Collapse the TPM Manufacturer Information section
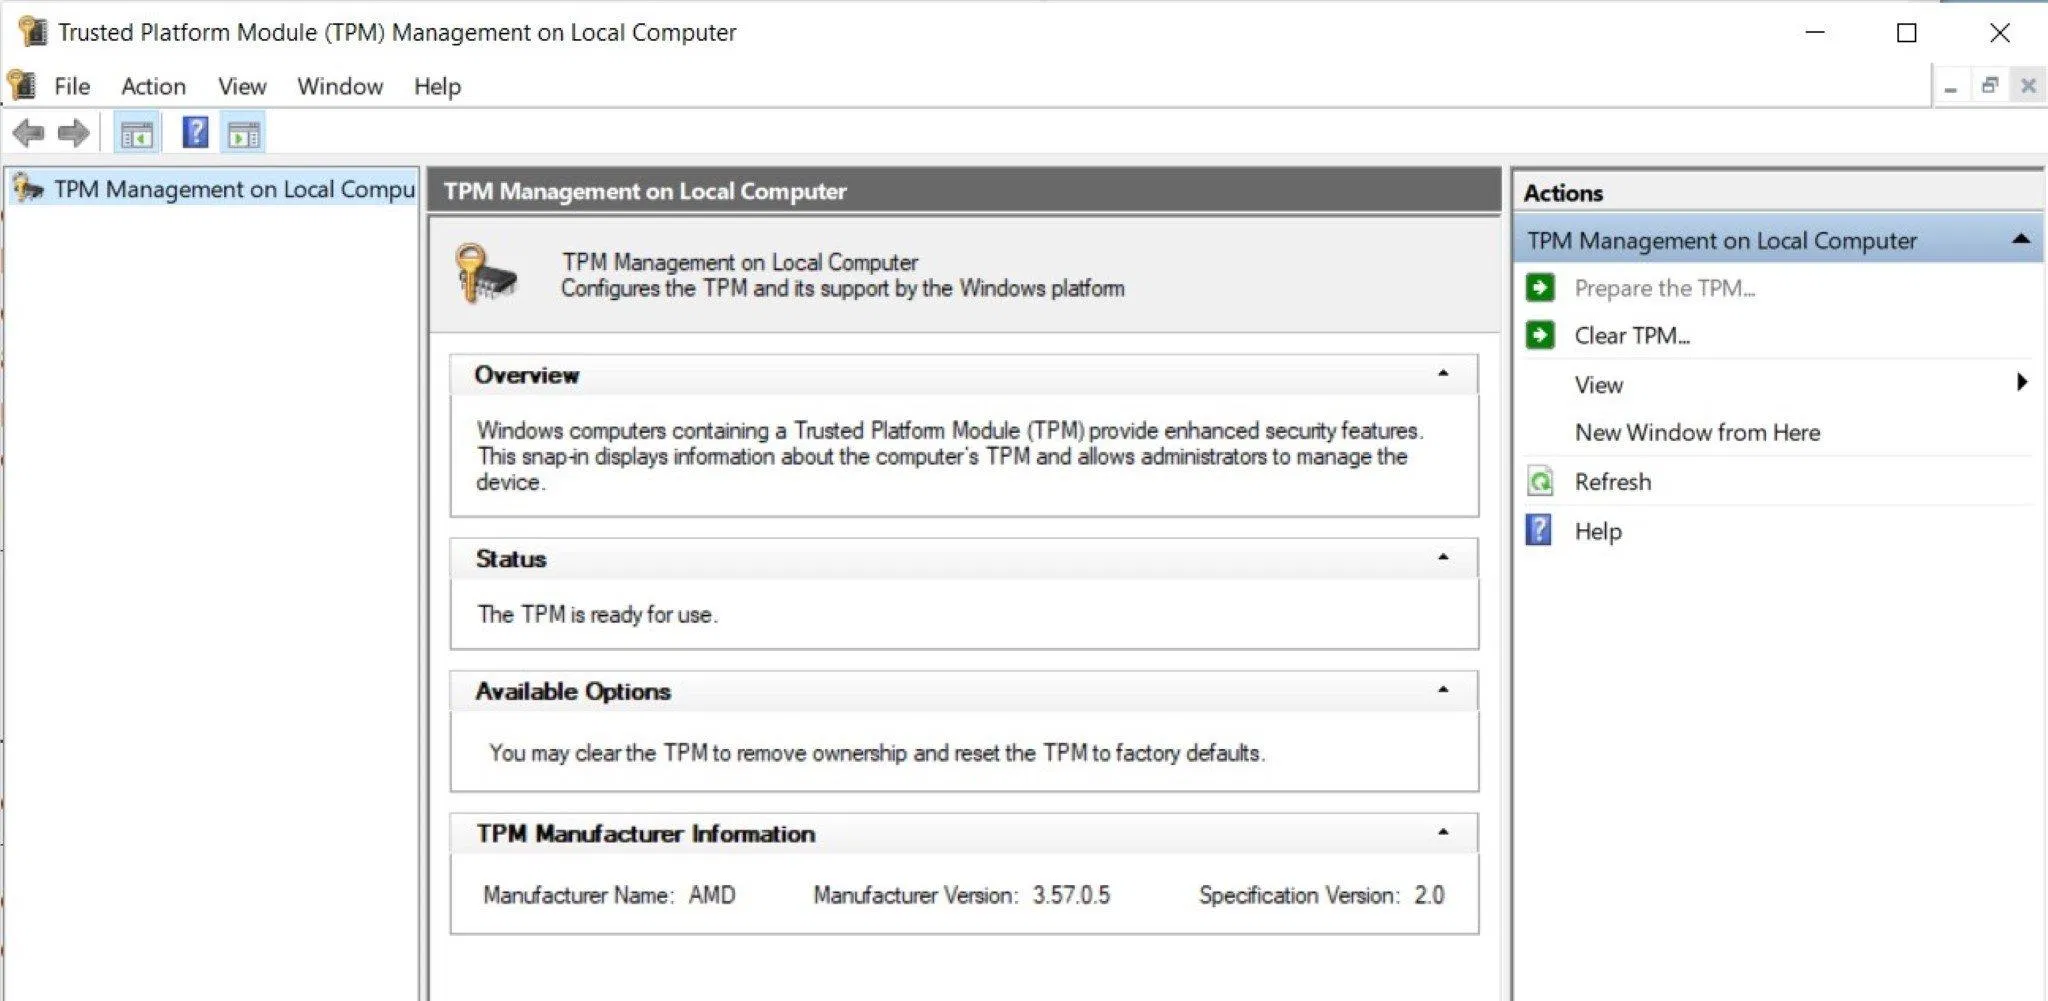2048x1001 pixels. click(1443, 831)
